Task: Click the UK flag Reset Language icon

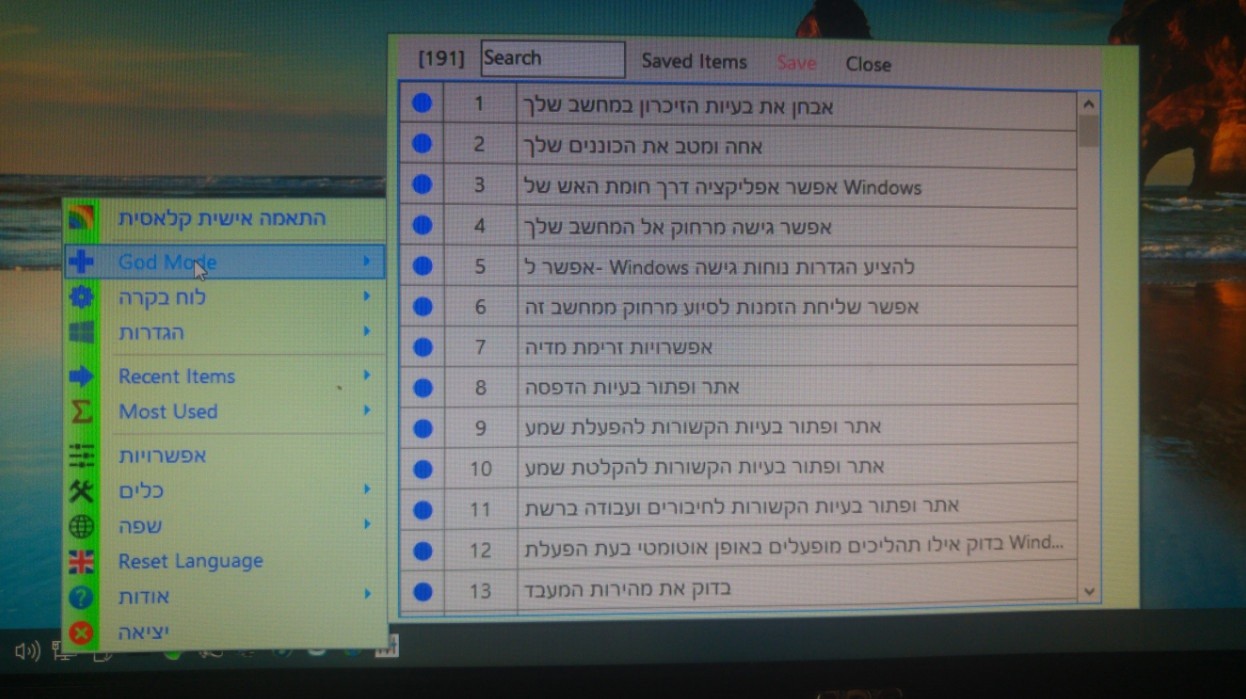Action: 81,562
